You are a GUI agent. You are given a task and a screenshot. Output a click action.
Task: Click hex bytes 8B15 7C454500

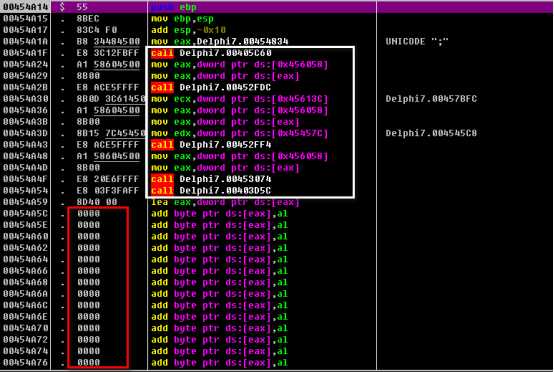coord(111,133)
